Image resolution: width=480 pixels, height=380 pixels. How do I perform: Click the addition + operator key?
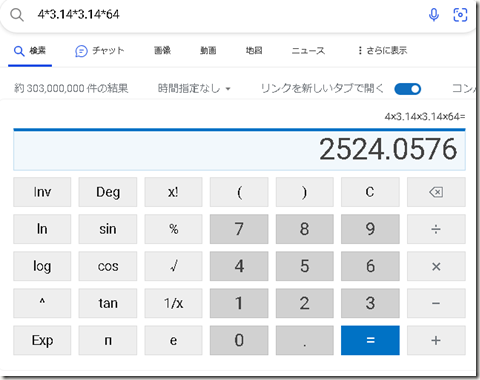click(x=436, y=340)
